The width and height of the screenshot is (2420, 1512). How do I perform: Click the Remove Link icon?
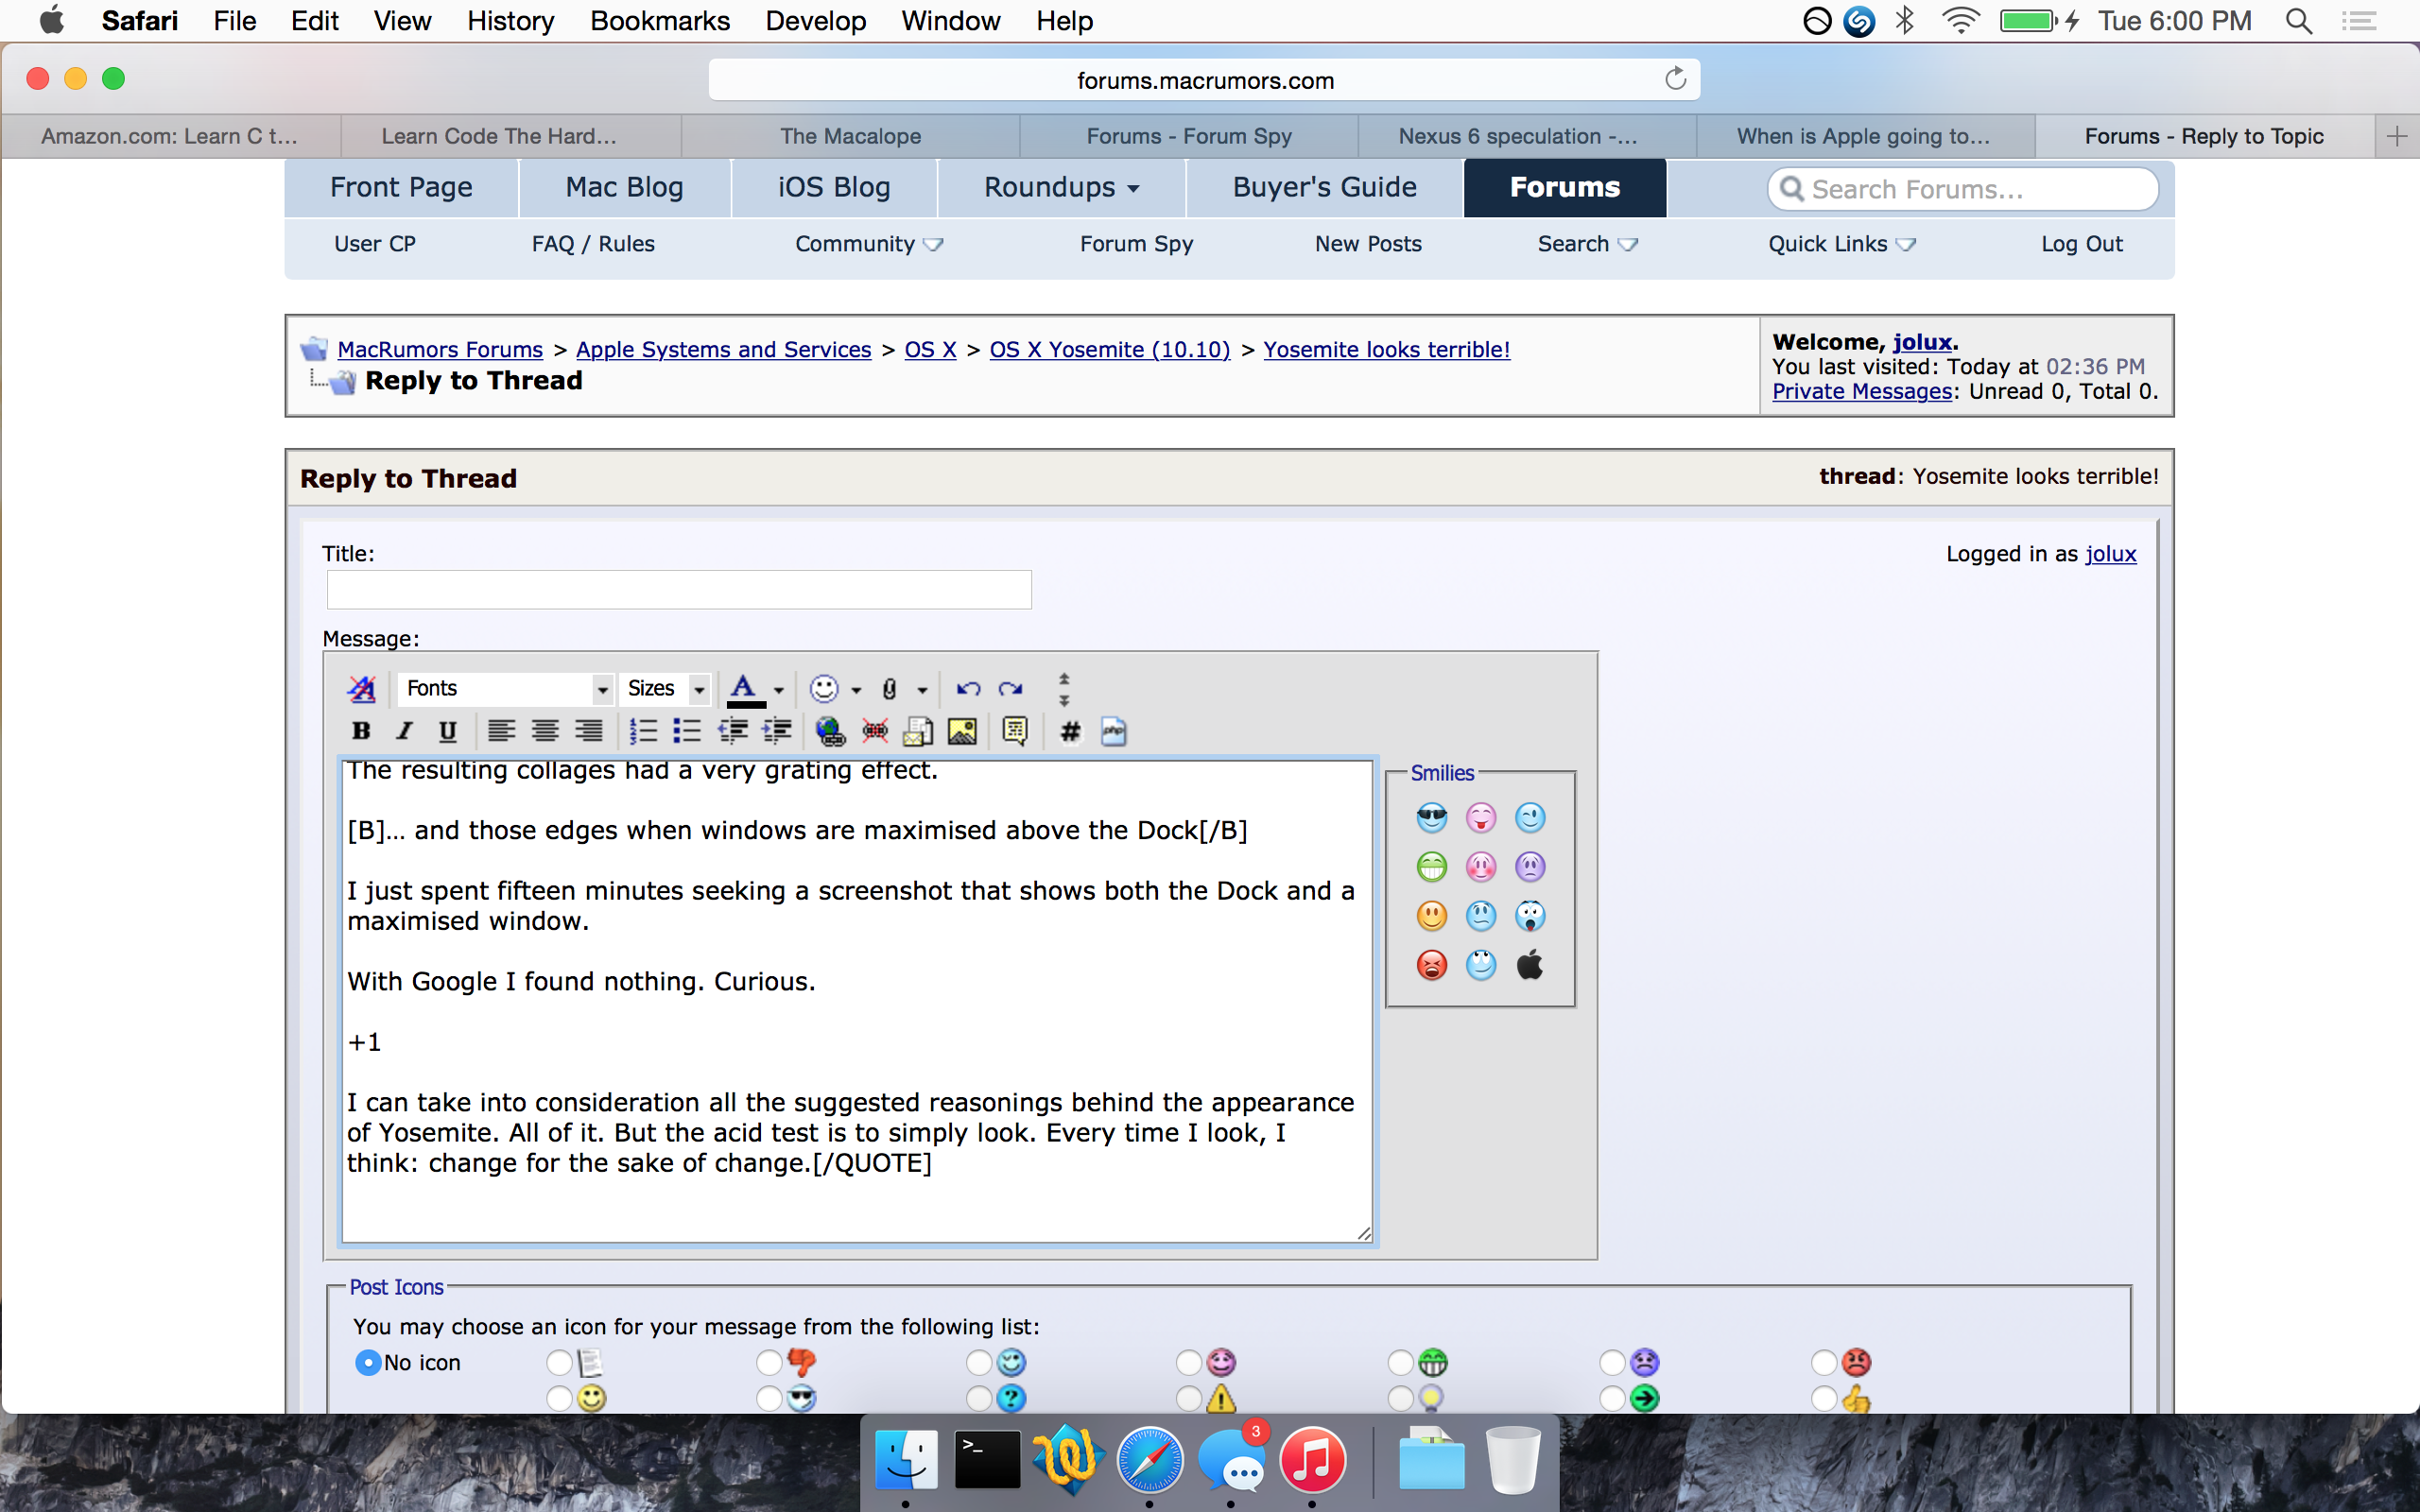(875, 731)
